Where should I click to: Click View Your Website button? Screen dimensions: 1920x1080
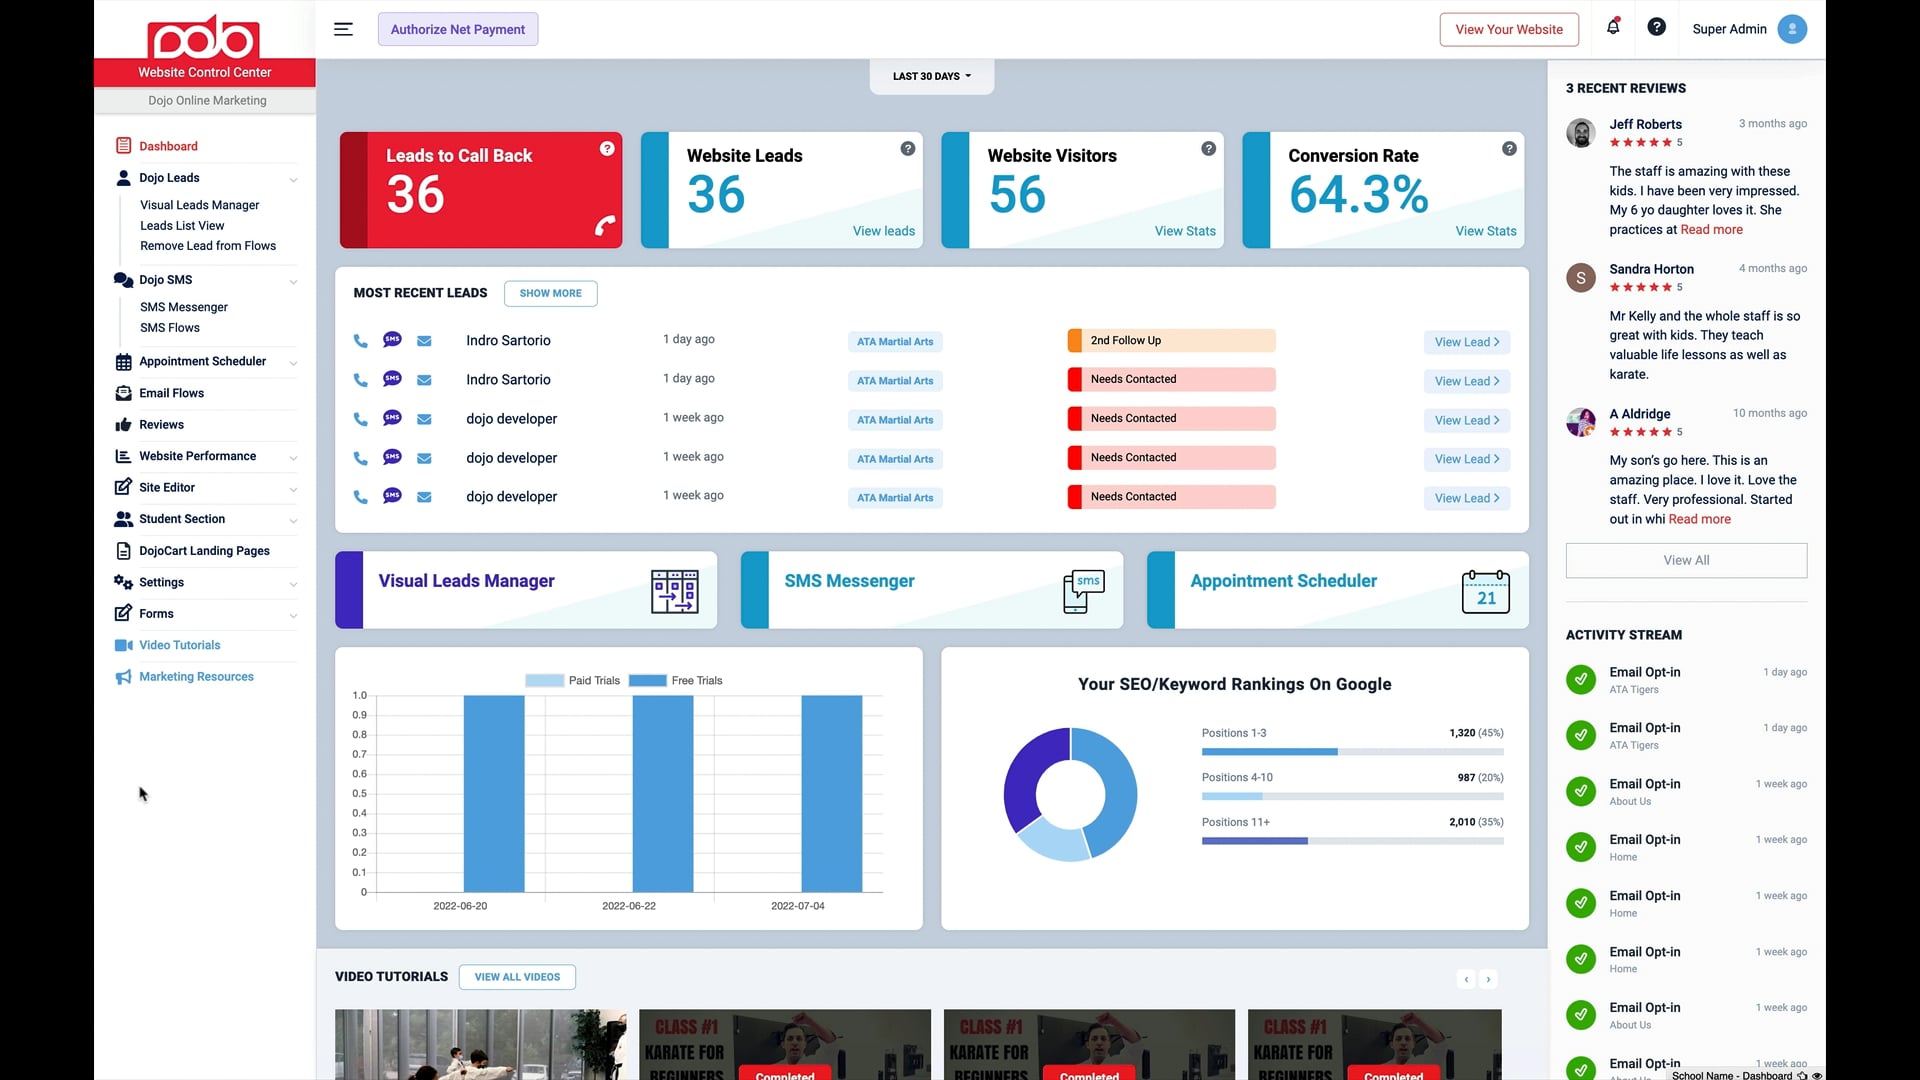1509,29
